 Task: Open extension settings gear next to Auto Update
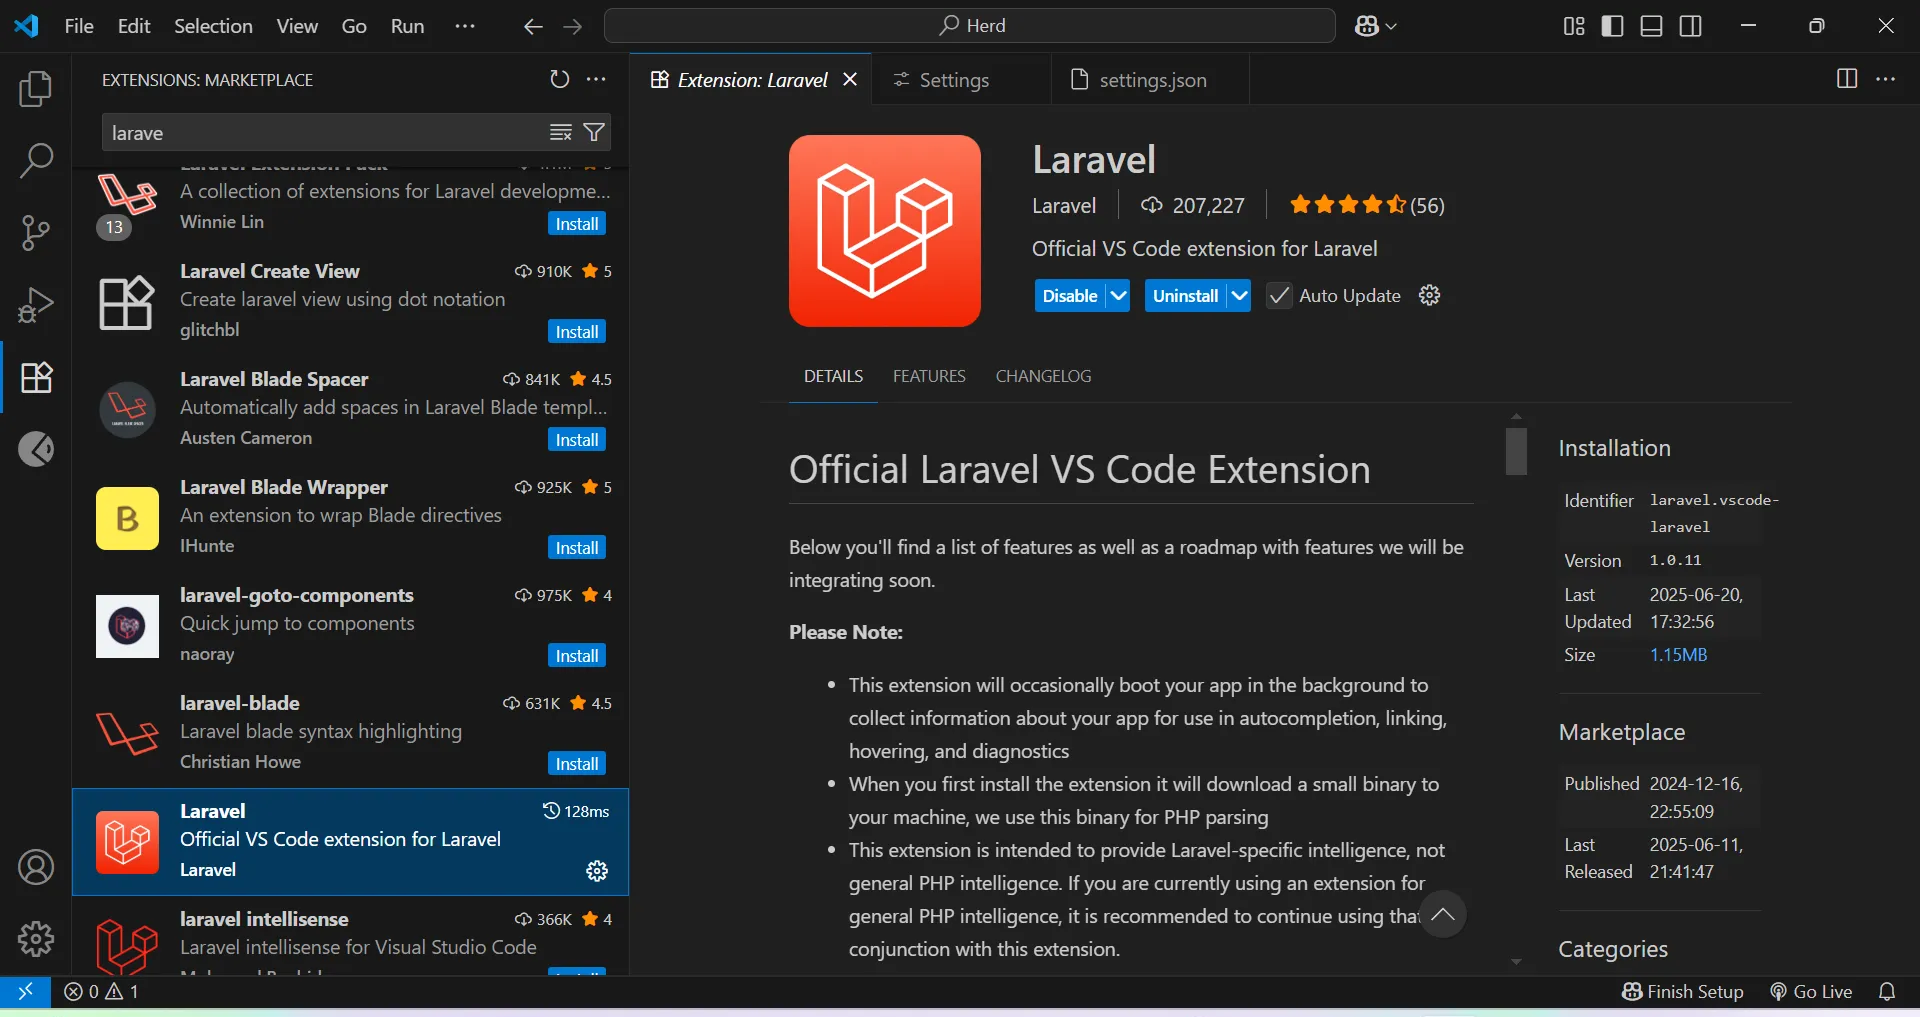pos(1430,295)
